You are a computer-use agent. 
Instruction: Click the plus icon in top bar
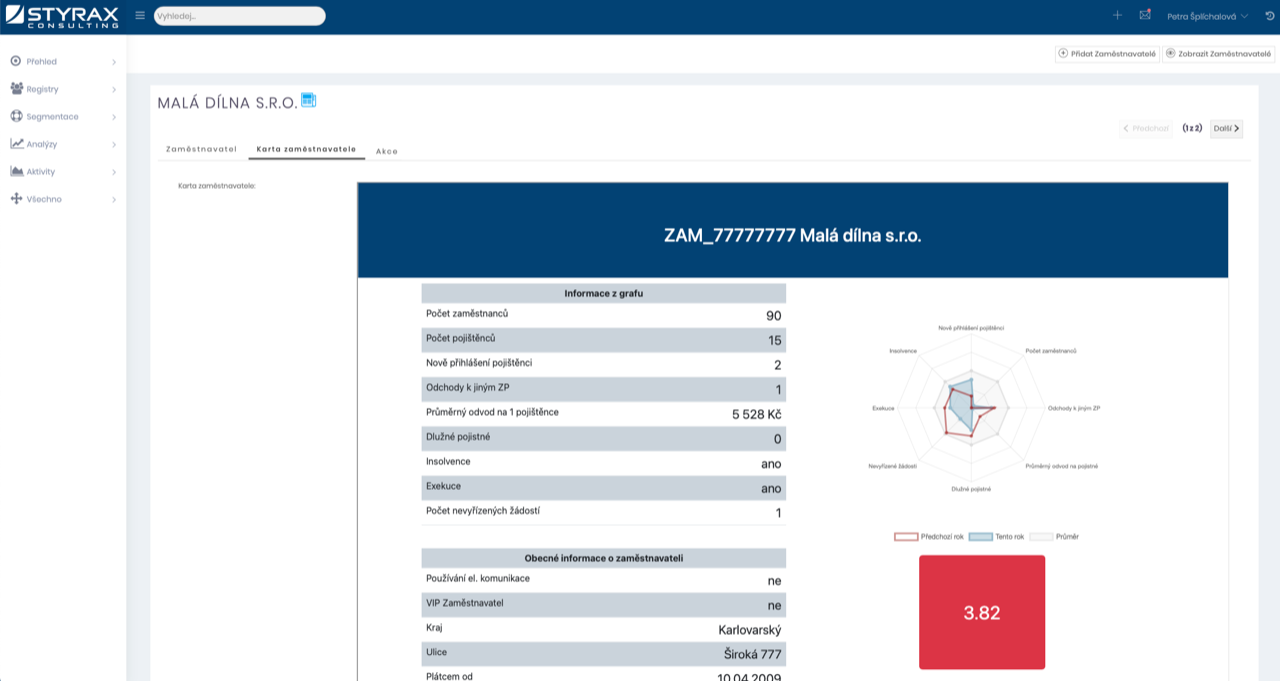click(x=1117, y=16)
